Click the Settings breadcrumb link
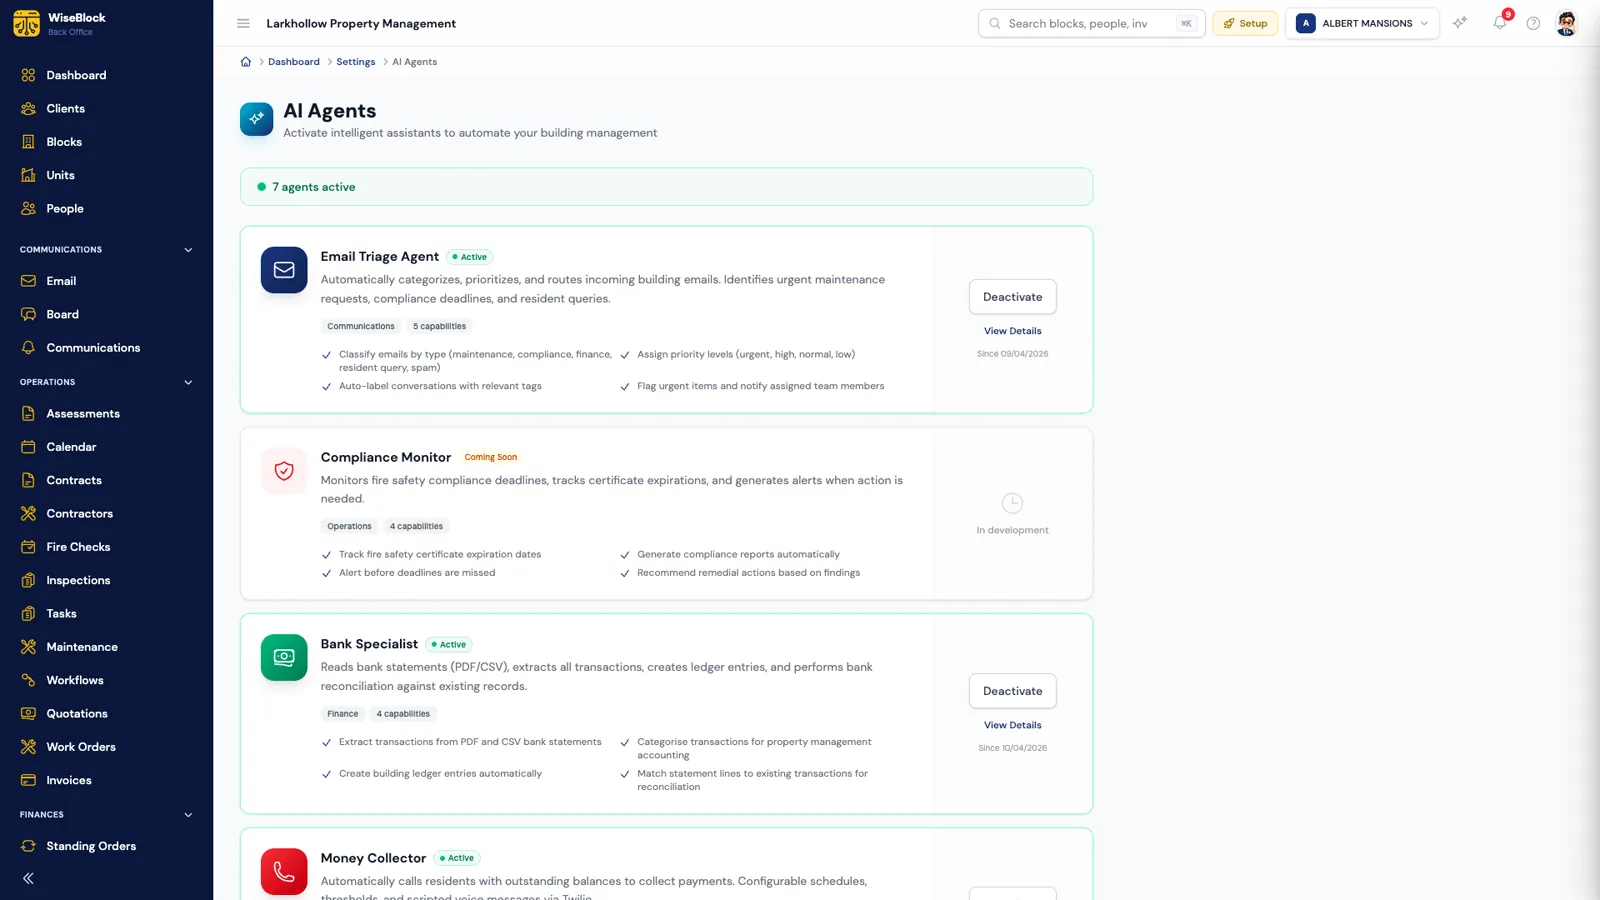 pyautogui.click(x=356, y=62)
